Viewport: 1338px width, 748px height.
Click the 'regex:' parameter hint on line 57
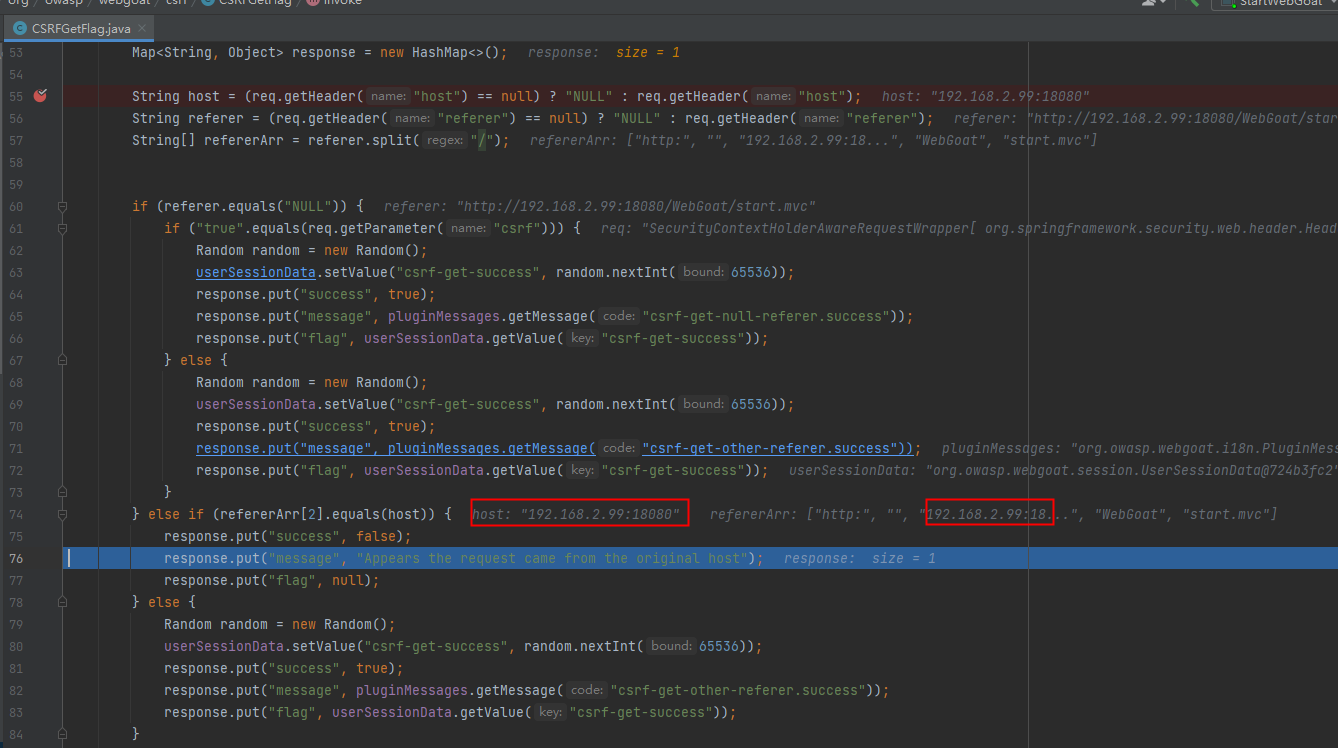(x=446, y=140)
